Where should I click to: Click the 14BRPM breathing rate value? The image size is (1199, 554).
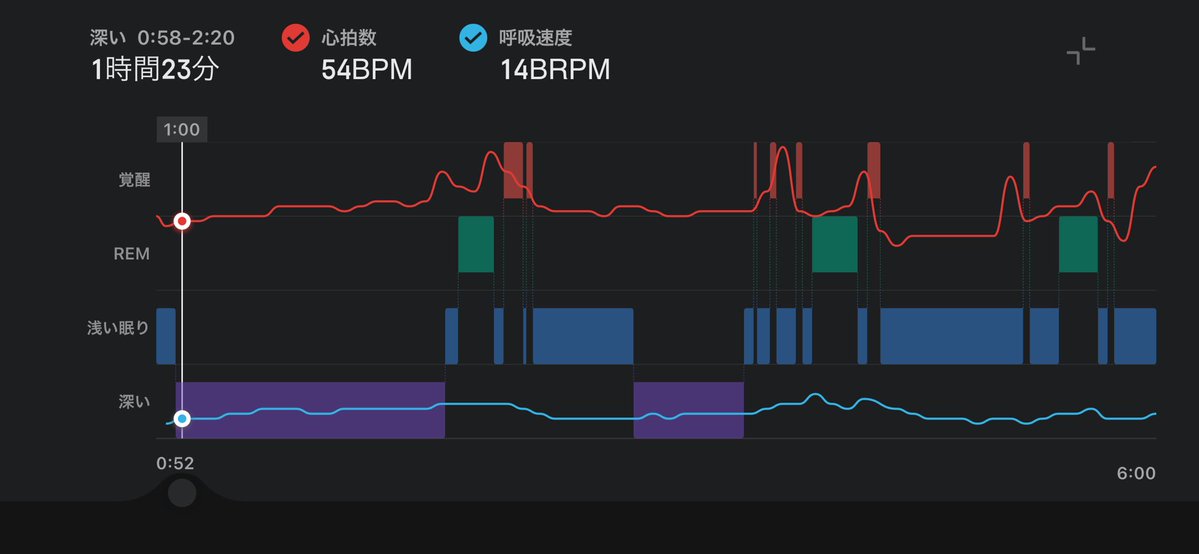point(555,70)
